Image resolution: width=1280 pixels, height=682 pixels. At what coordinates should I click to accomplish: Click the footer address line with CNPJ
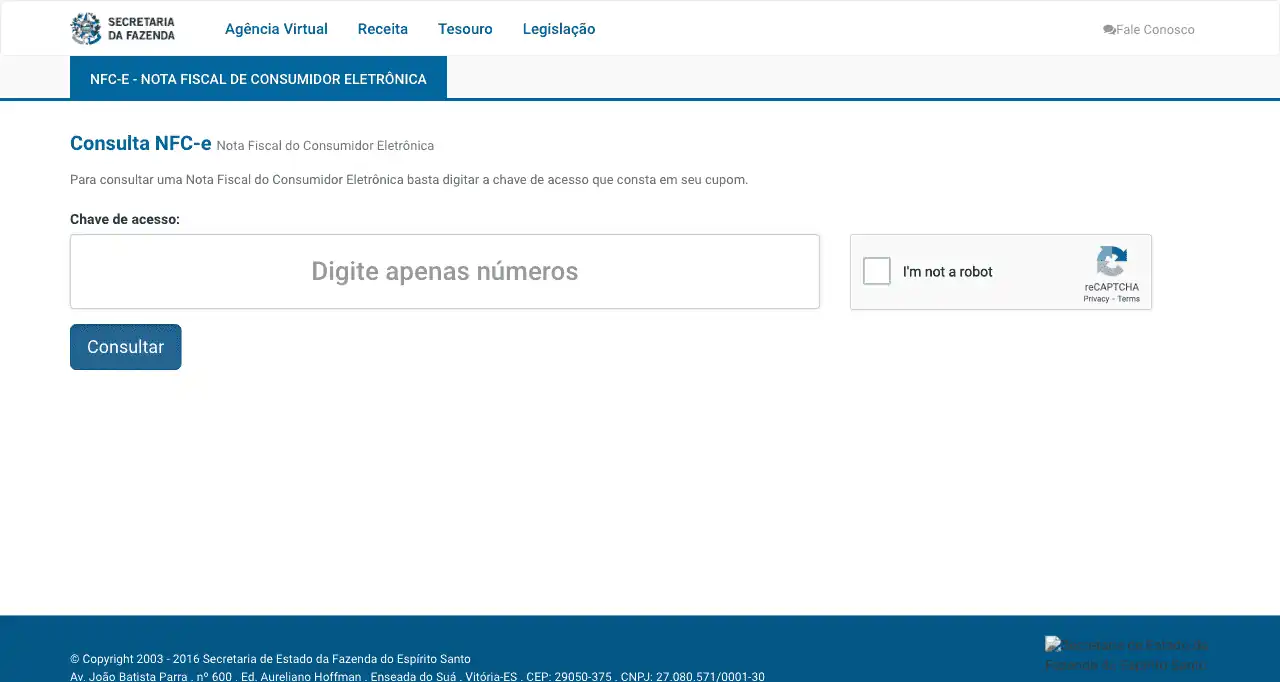point(417,676)
